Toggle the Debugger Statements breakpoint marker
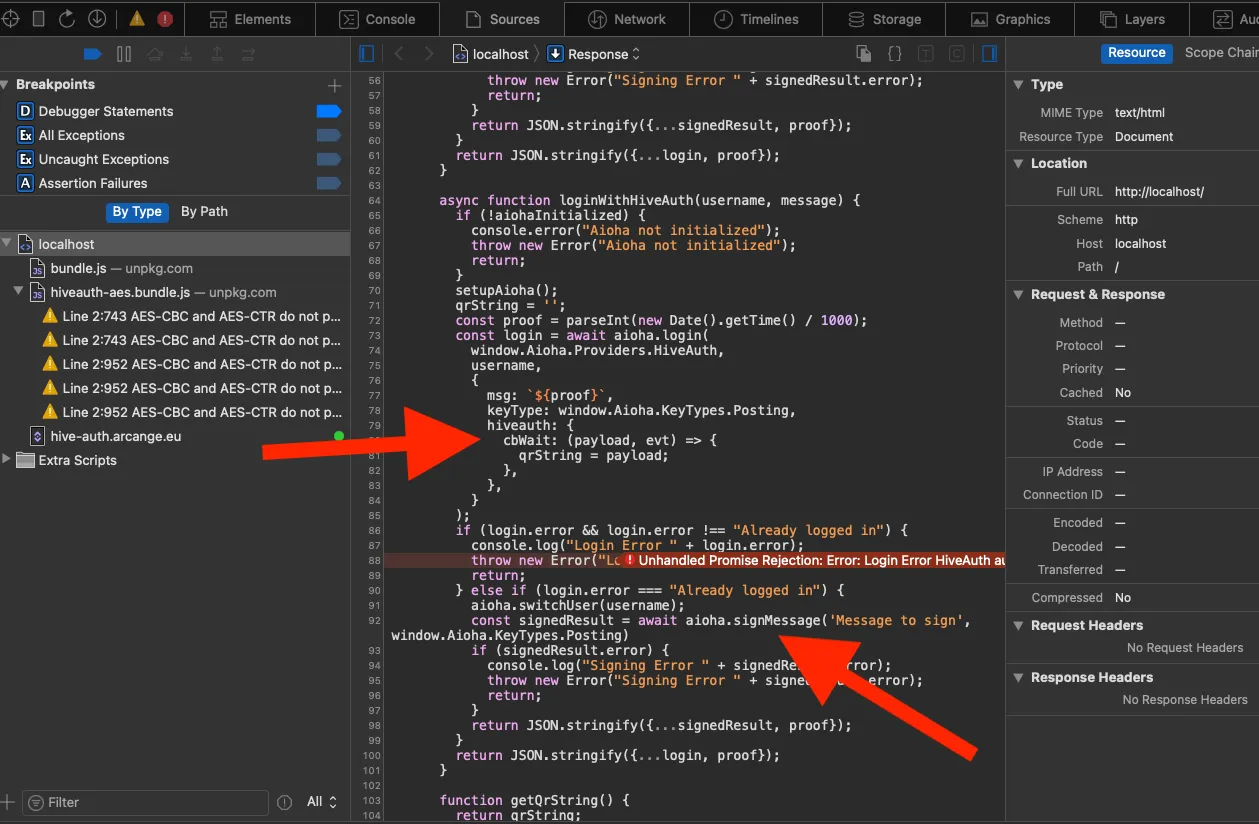Viewport: 1259px width, 824px height. coord(329,111)
